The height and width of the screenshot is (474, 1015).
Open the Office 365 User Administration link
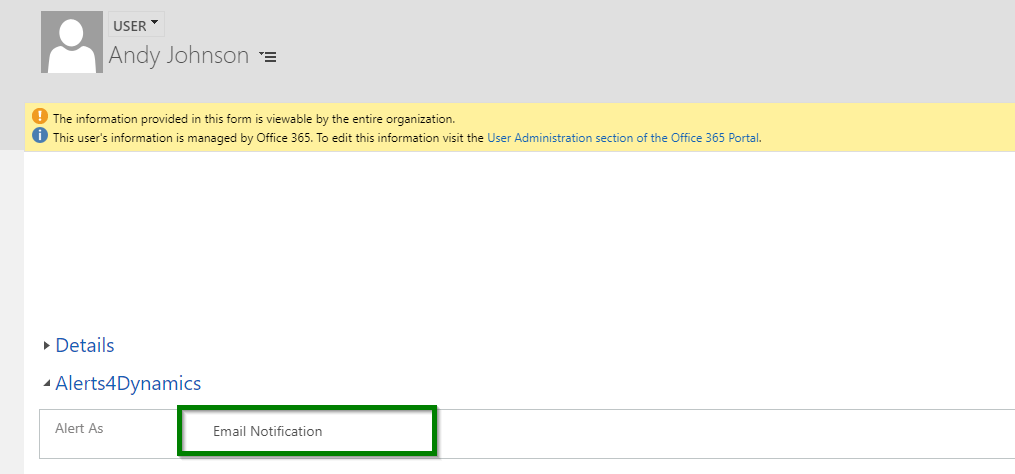(623, 137)
